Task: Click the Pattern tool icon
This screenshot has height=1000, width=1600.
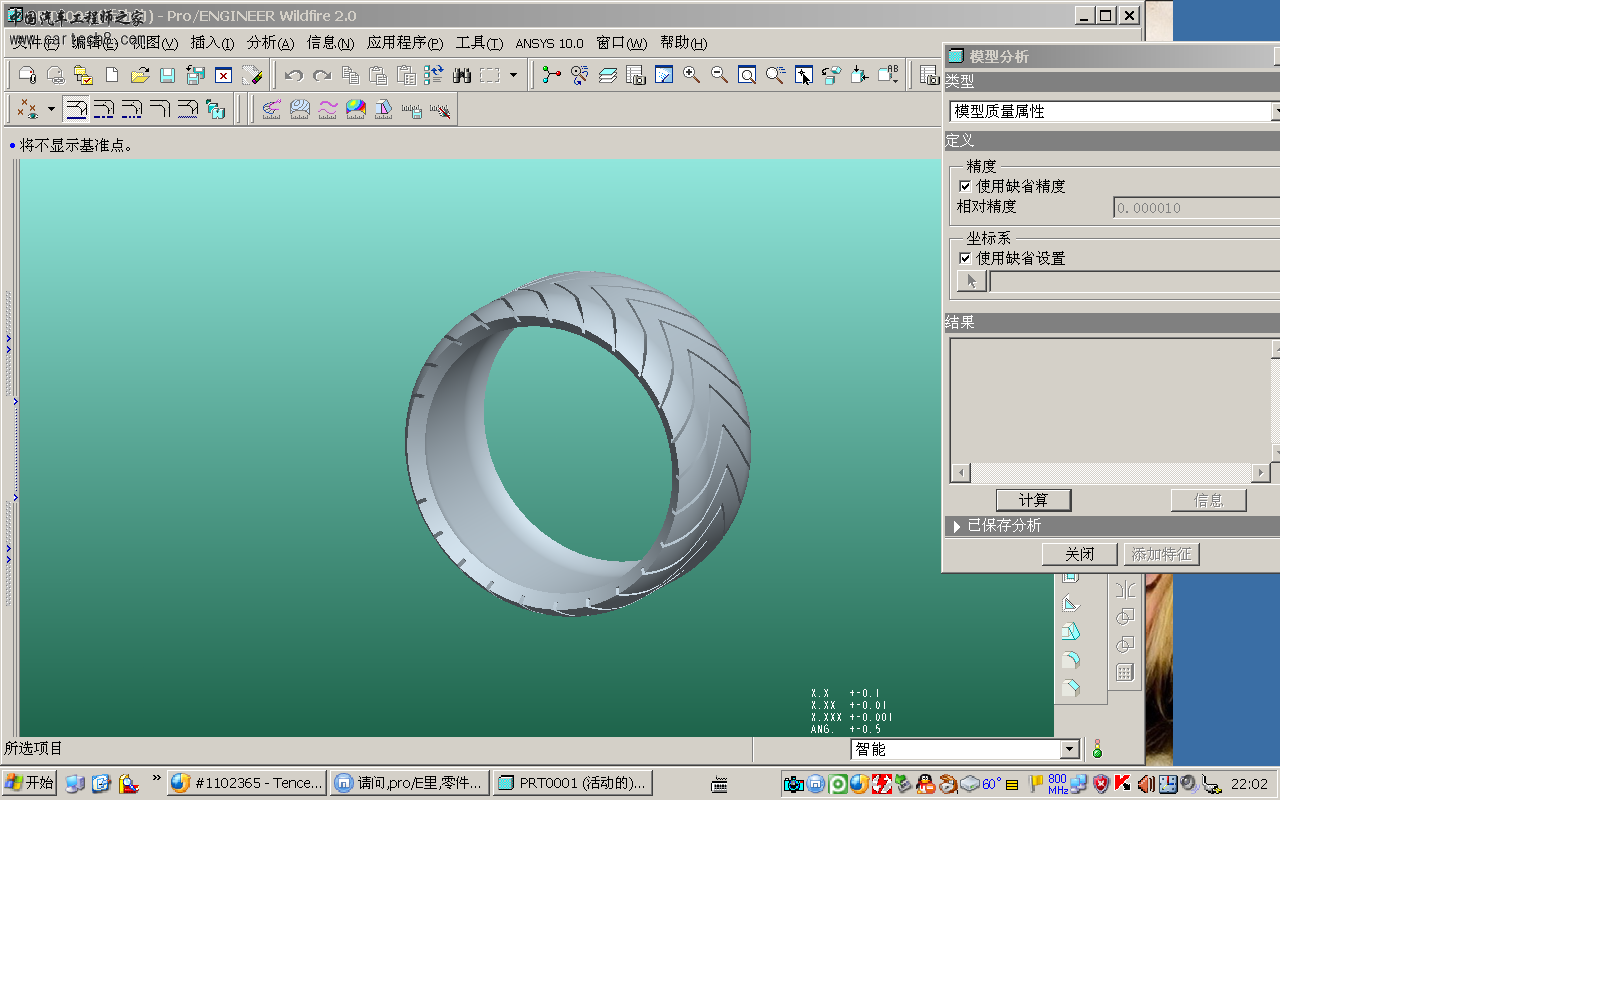Action: [1125, 672]
